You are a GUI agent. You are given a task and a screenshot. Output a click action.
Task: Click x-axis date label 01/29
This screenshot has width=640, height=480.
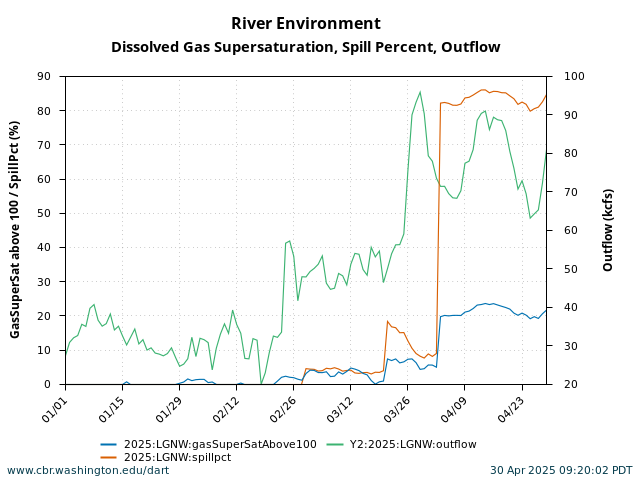click(169, 409)
